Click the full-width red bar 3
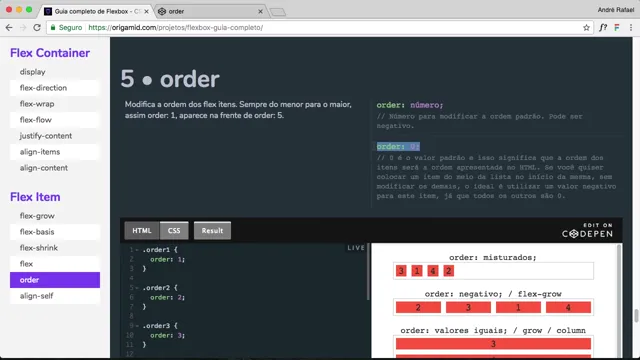 pyautogui.click(x=493, y=344)
